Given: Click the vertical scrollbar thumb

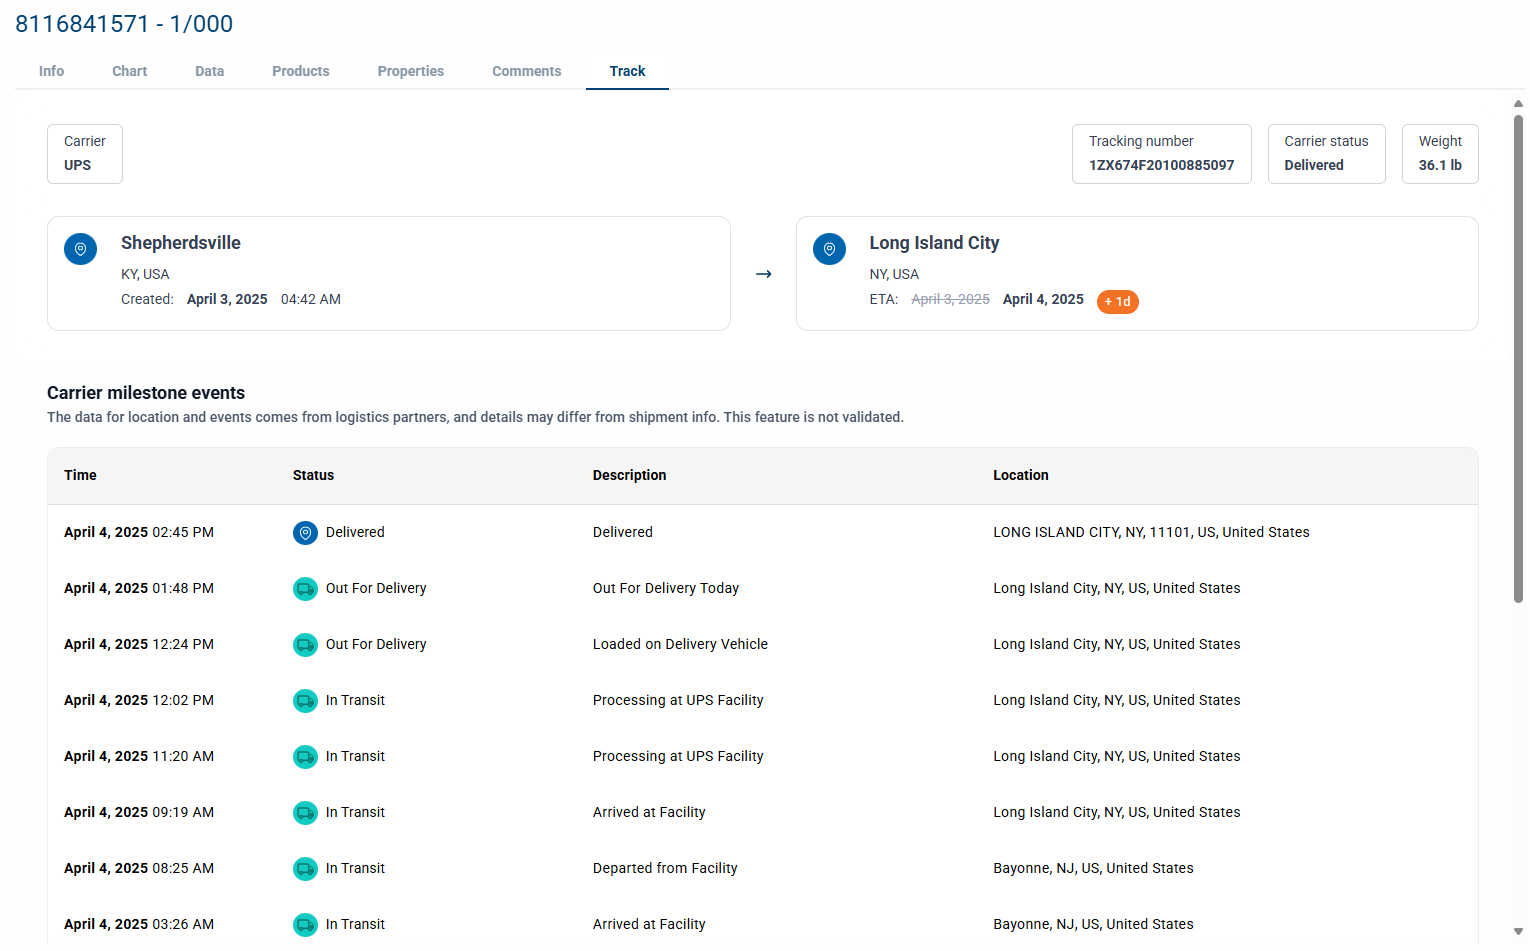Looking at the screenshot, I should click(1518, 358).
